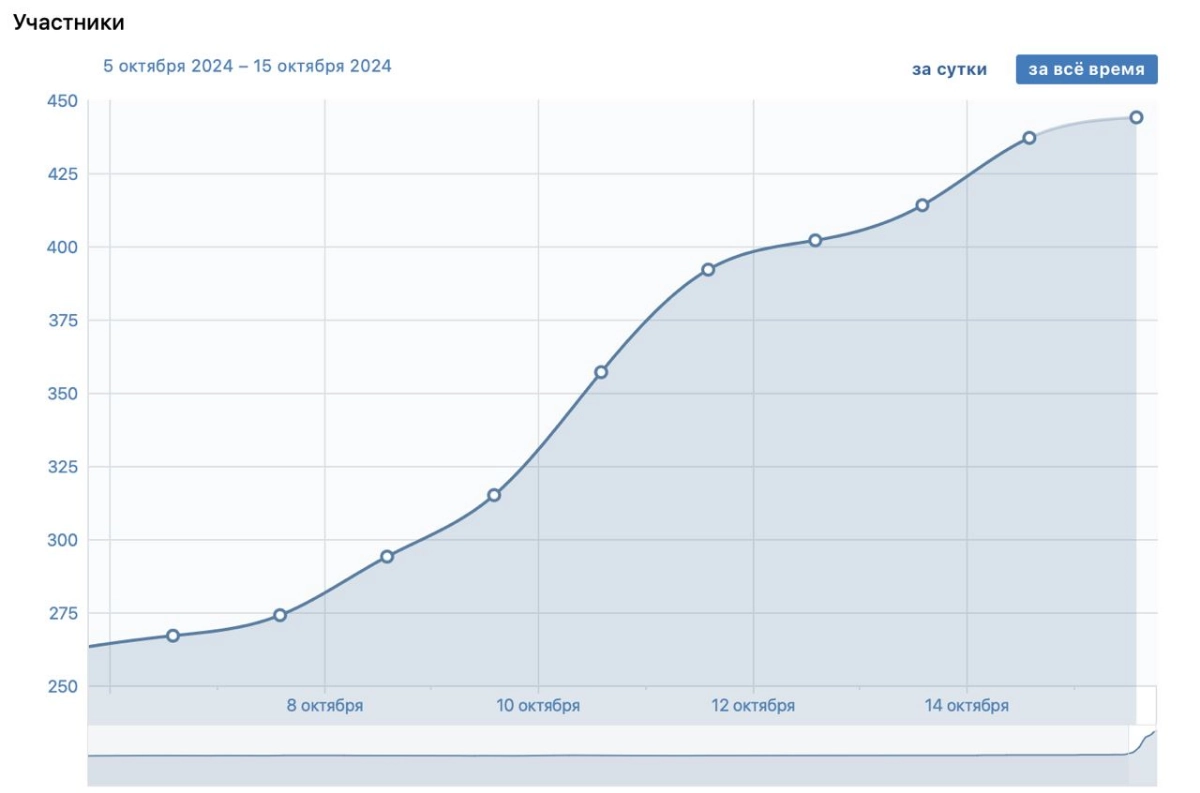Screen dimensions: 1200x793
Task: Click the "375" y-axis value
Action: [62, 320]
